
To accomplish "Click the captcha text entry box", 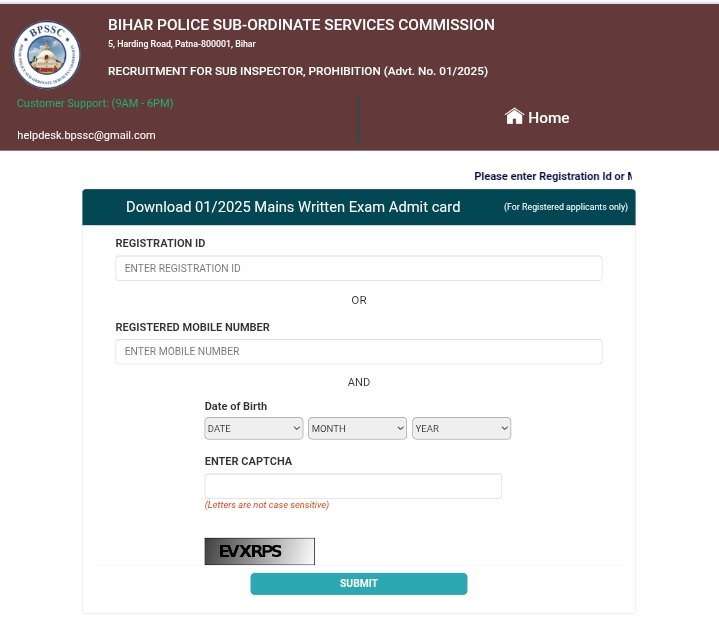I will point(352,486).
